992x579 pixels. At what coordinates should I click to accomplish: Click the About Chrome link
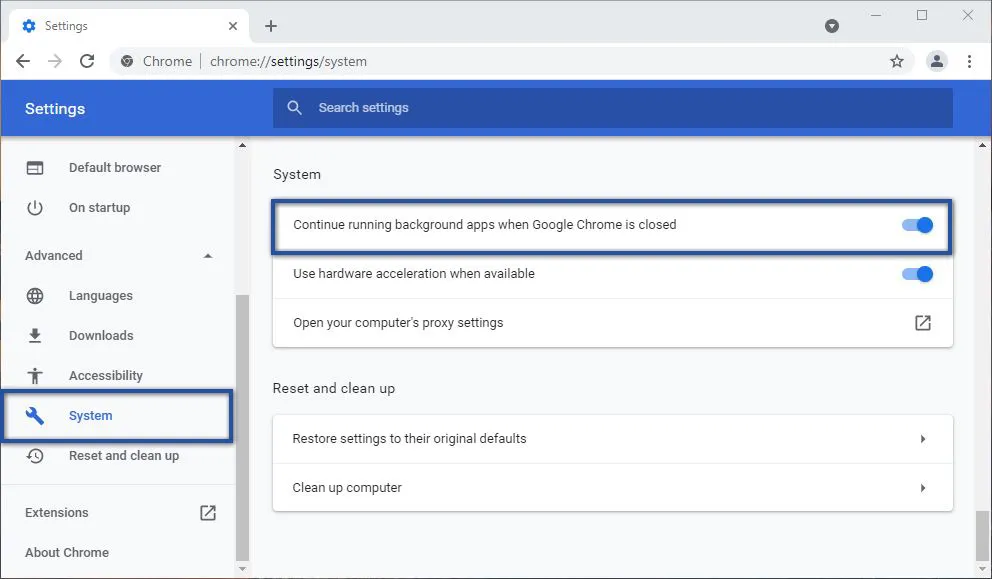pos(66,552)
